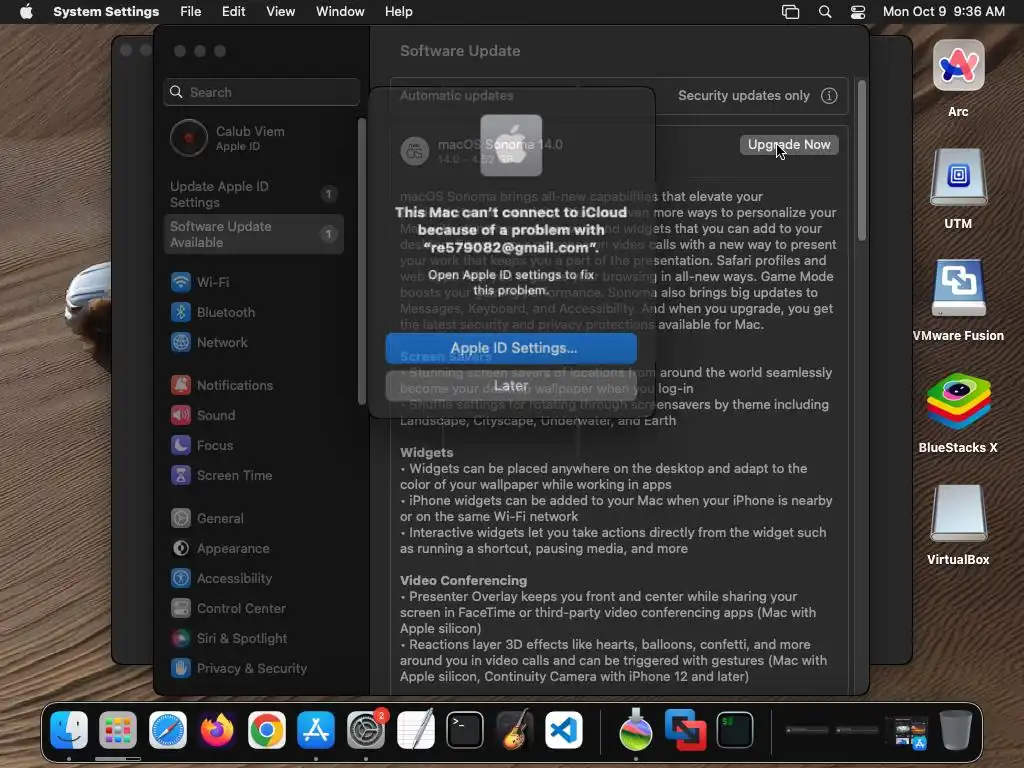Open the File menu
This screenshot has height=768, width=1024.
pos(191,12)
